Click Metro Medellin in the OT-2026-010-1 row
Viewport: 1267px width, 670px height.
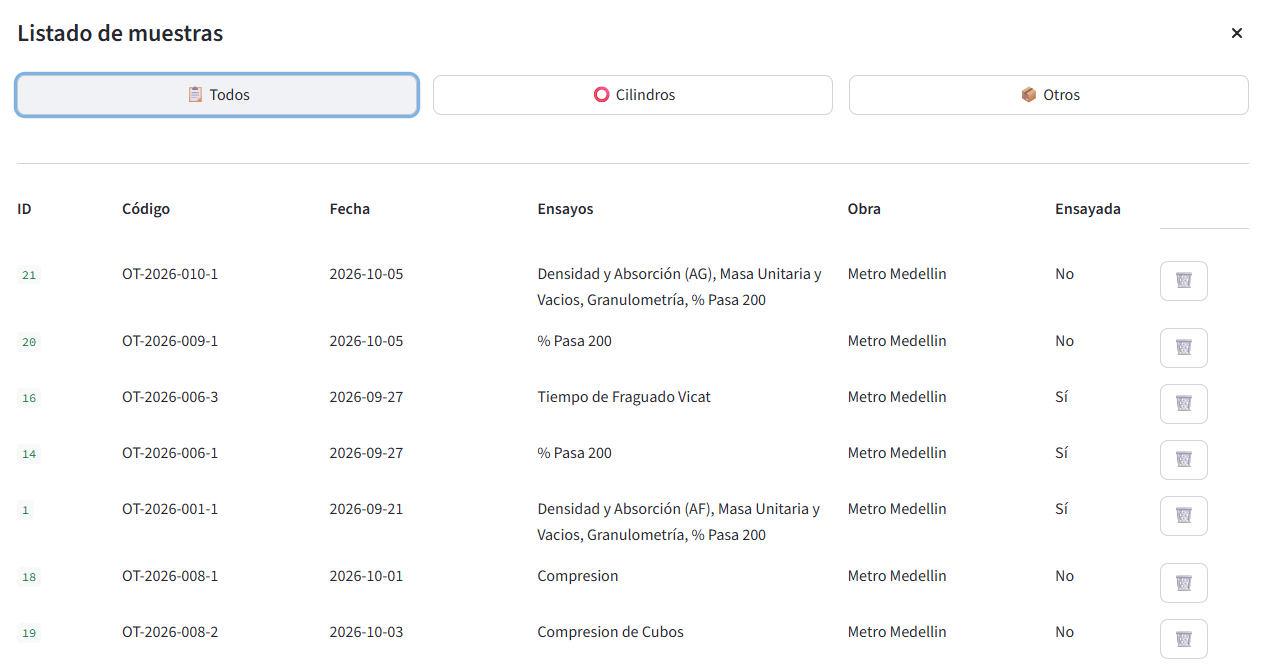click(x=897, y=274)
